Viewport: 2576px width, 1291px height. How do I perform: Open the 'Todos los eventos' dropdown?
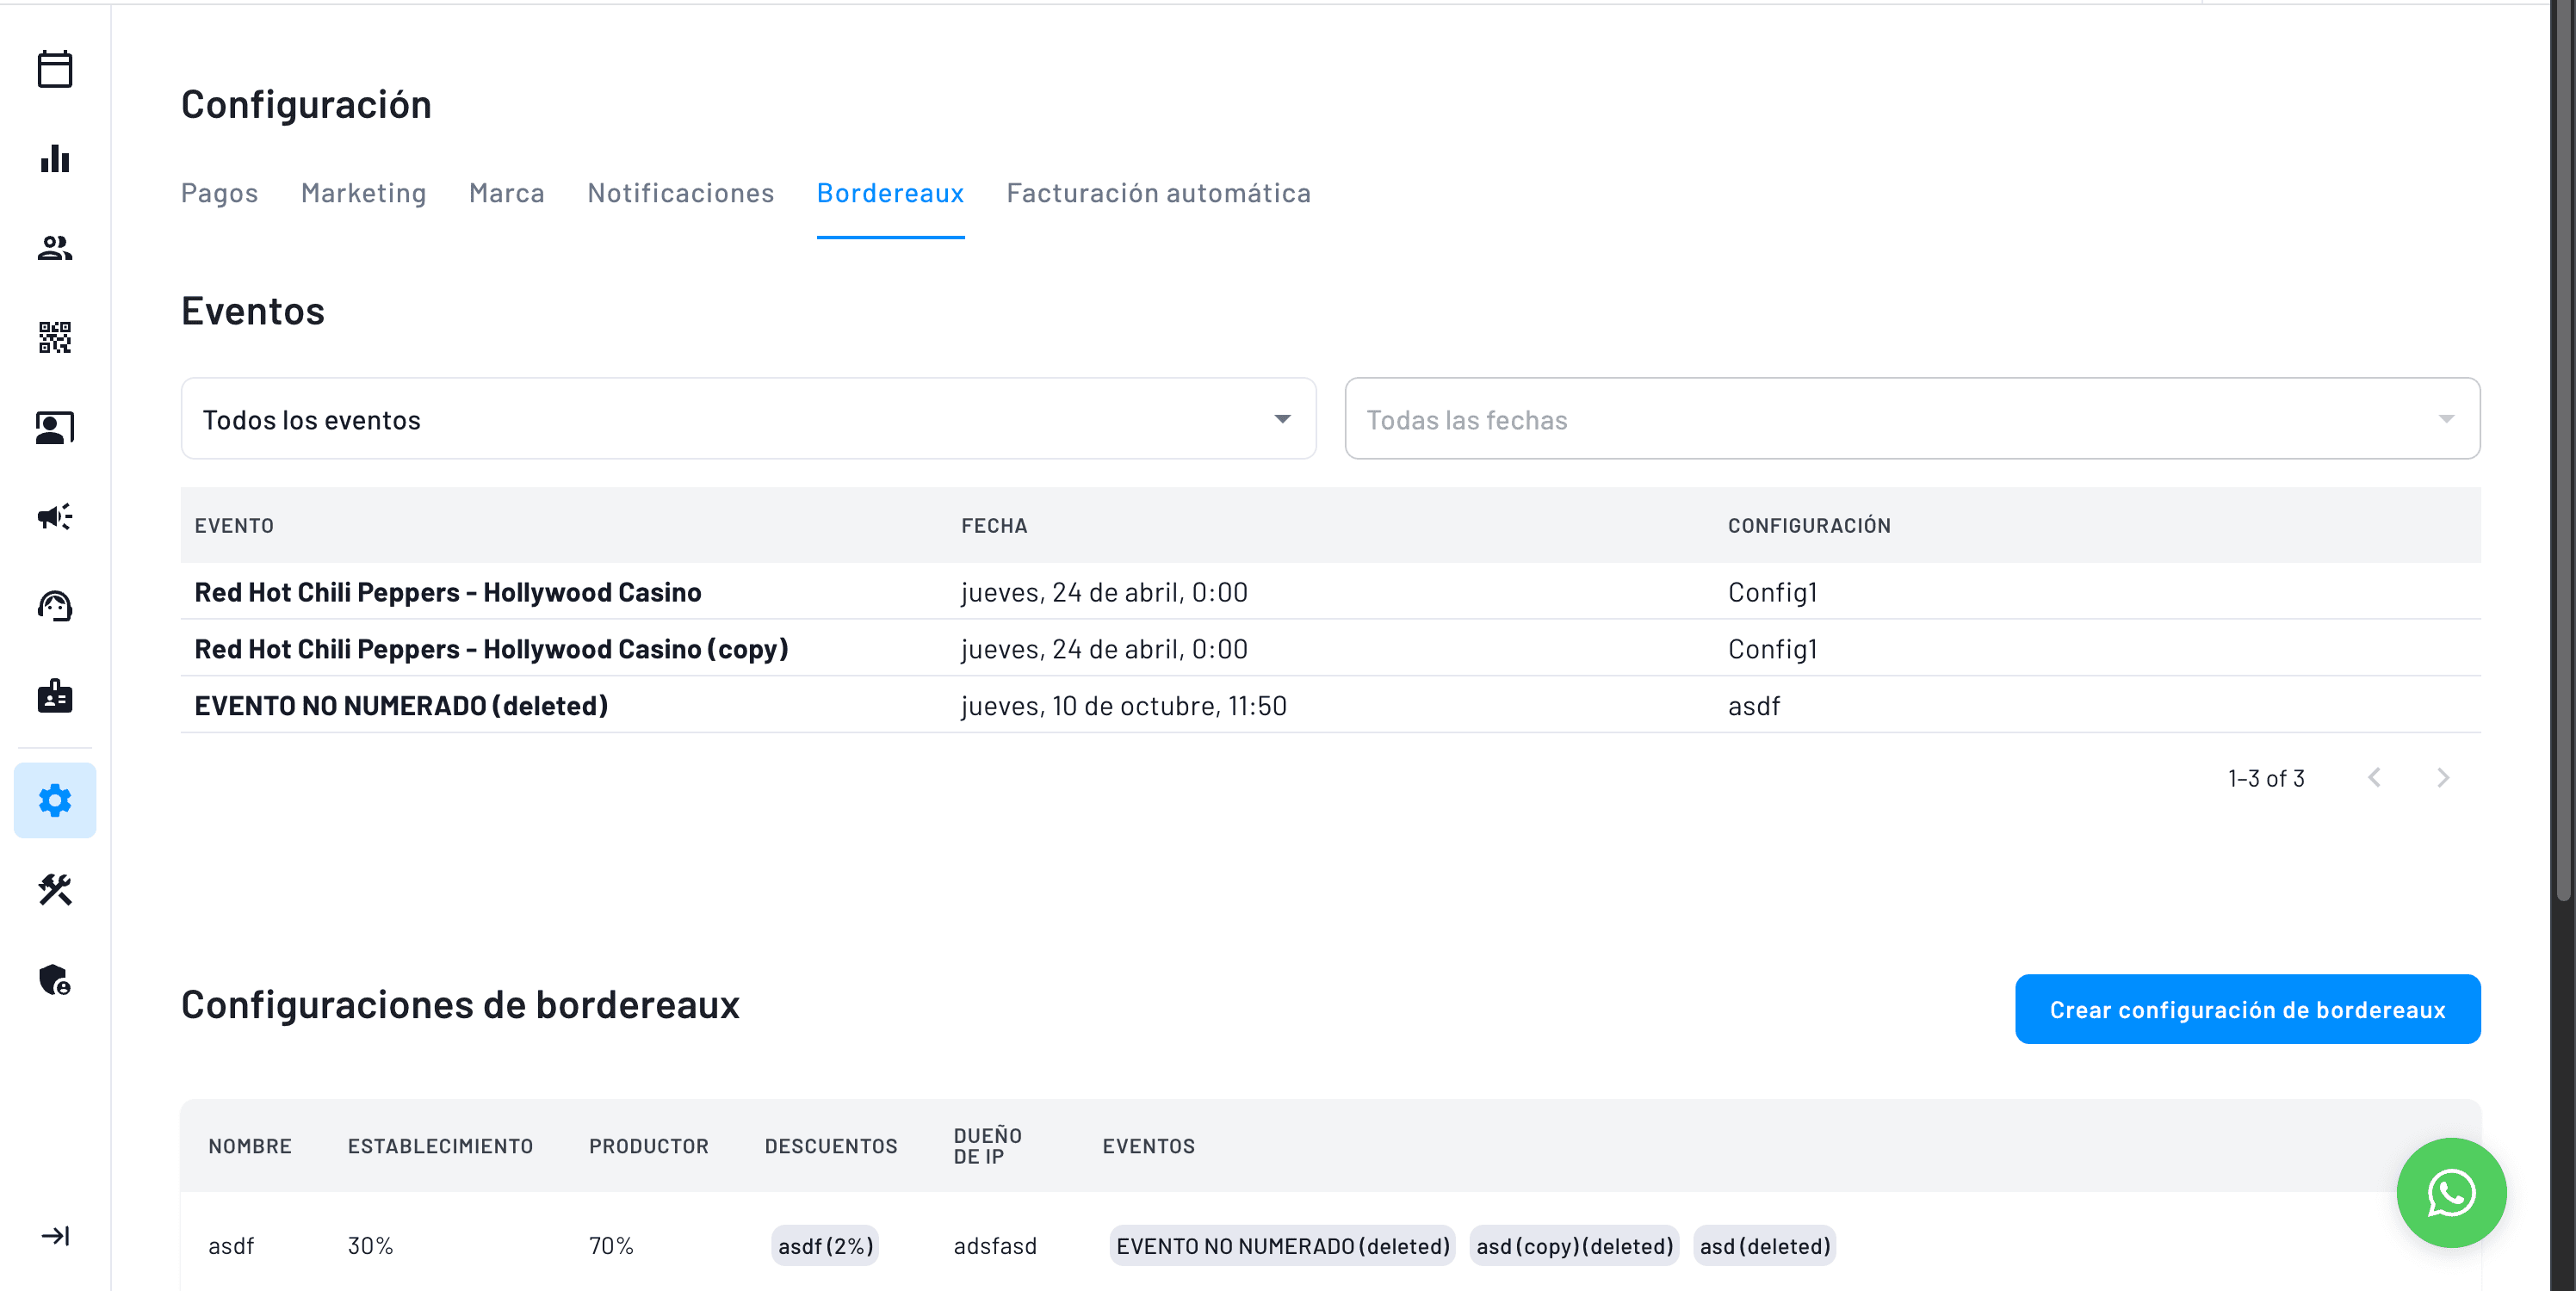[x=748, y=419]
